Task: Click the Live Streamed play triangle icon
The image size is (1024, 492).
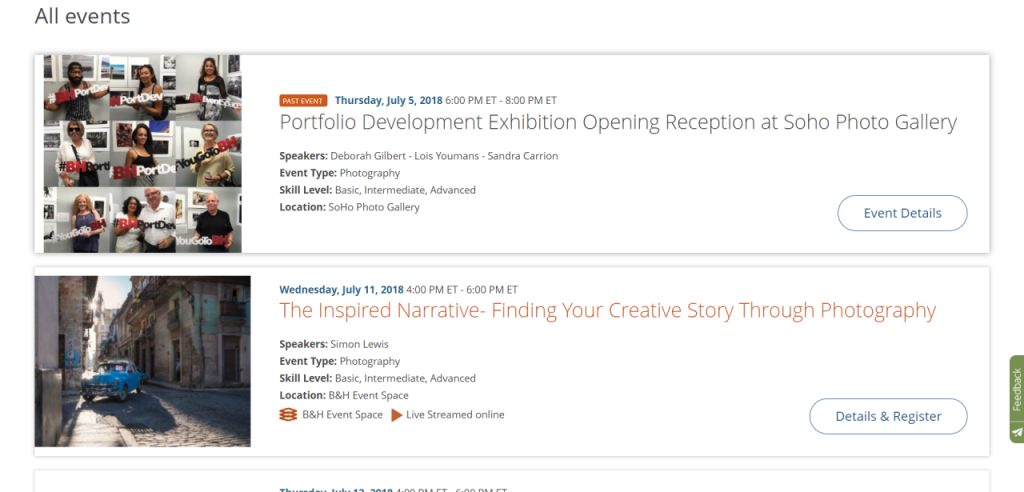Action: (397, 415)
